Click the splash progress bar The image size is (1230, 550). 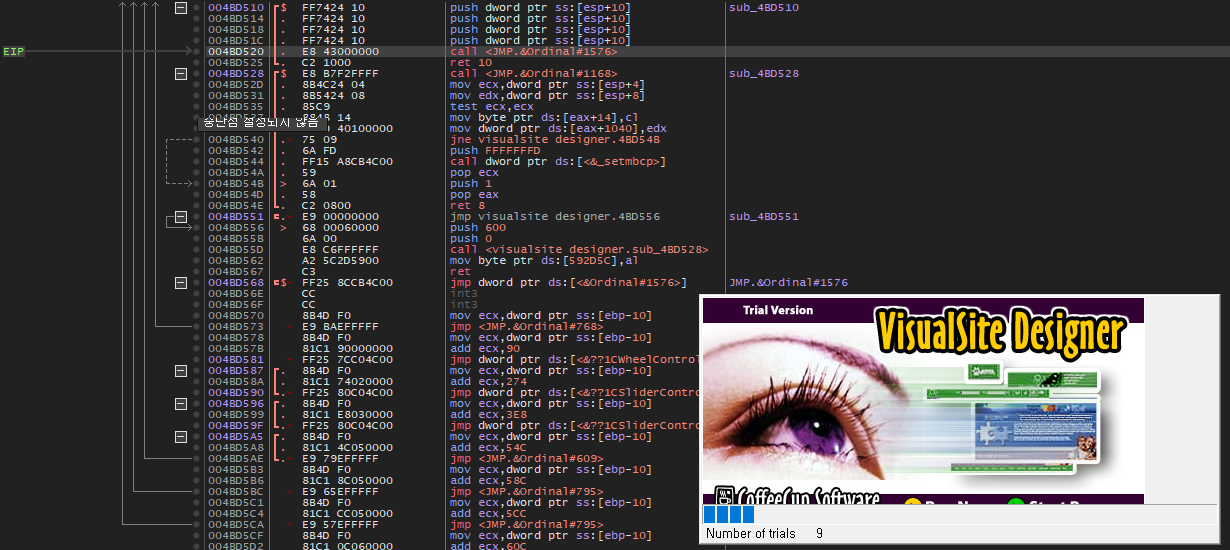point(960,514)
